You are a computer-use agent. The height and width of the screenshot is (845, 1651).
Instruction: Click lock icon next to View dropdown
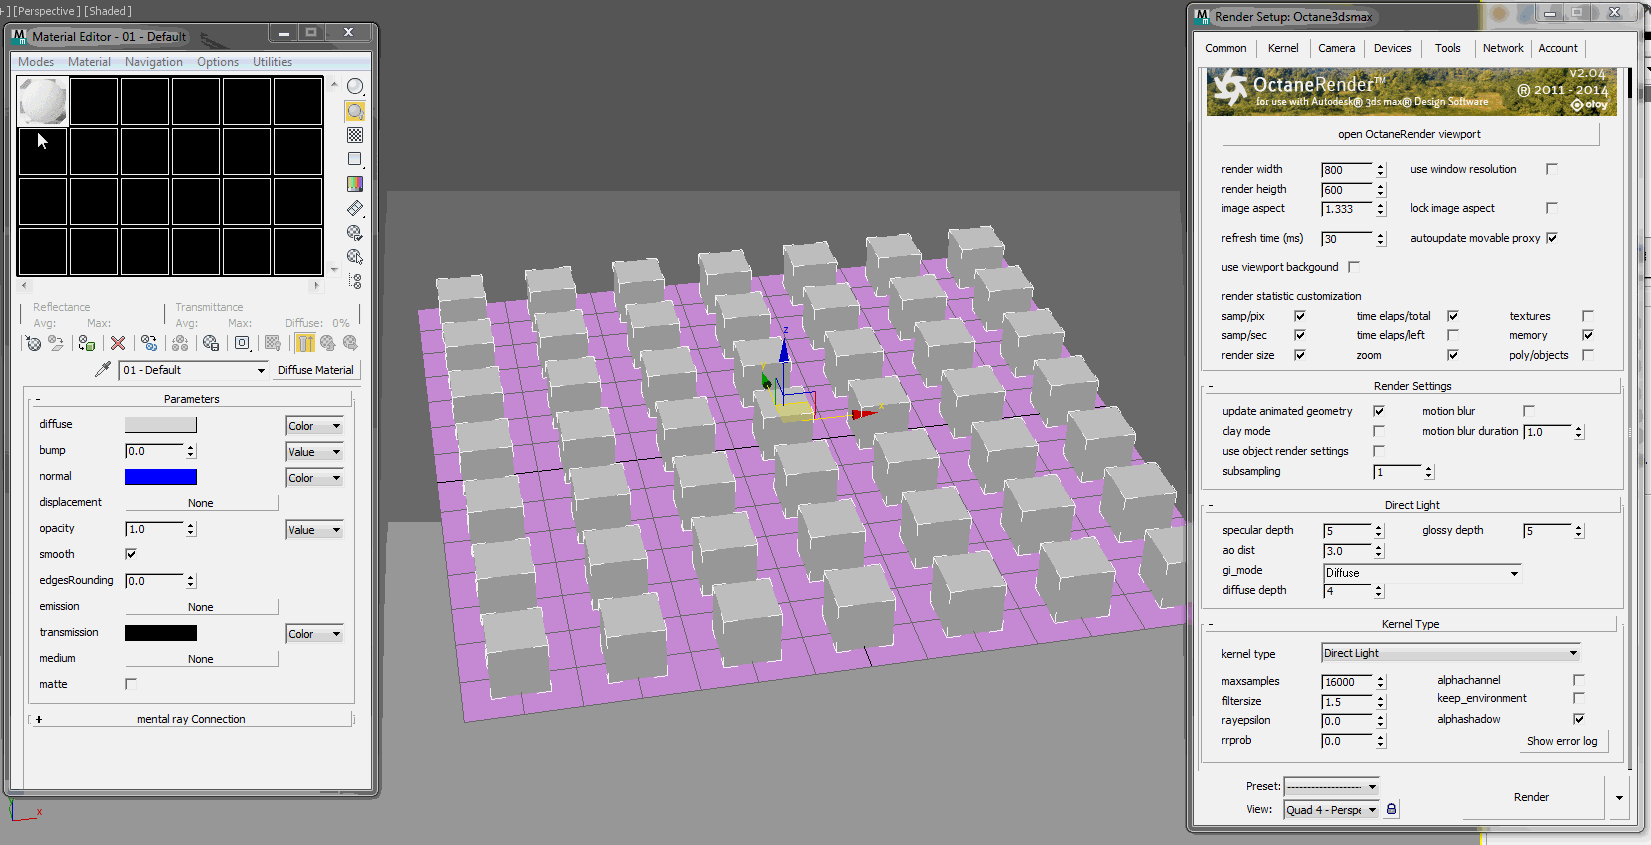tap(1391, 809)
